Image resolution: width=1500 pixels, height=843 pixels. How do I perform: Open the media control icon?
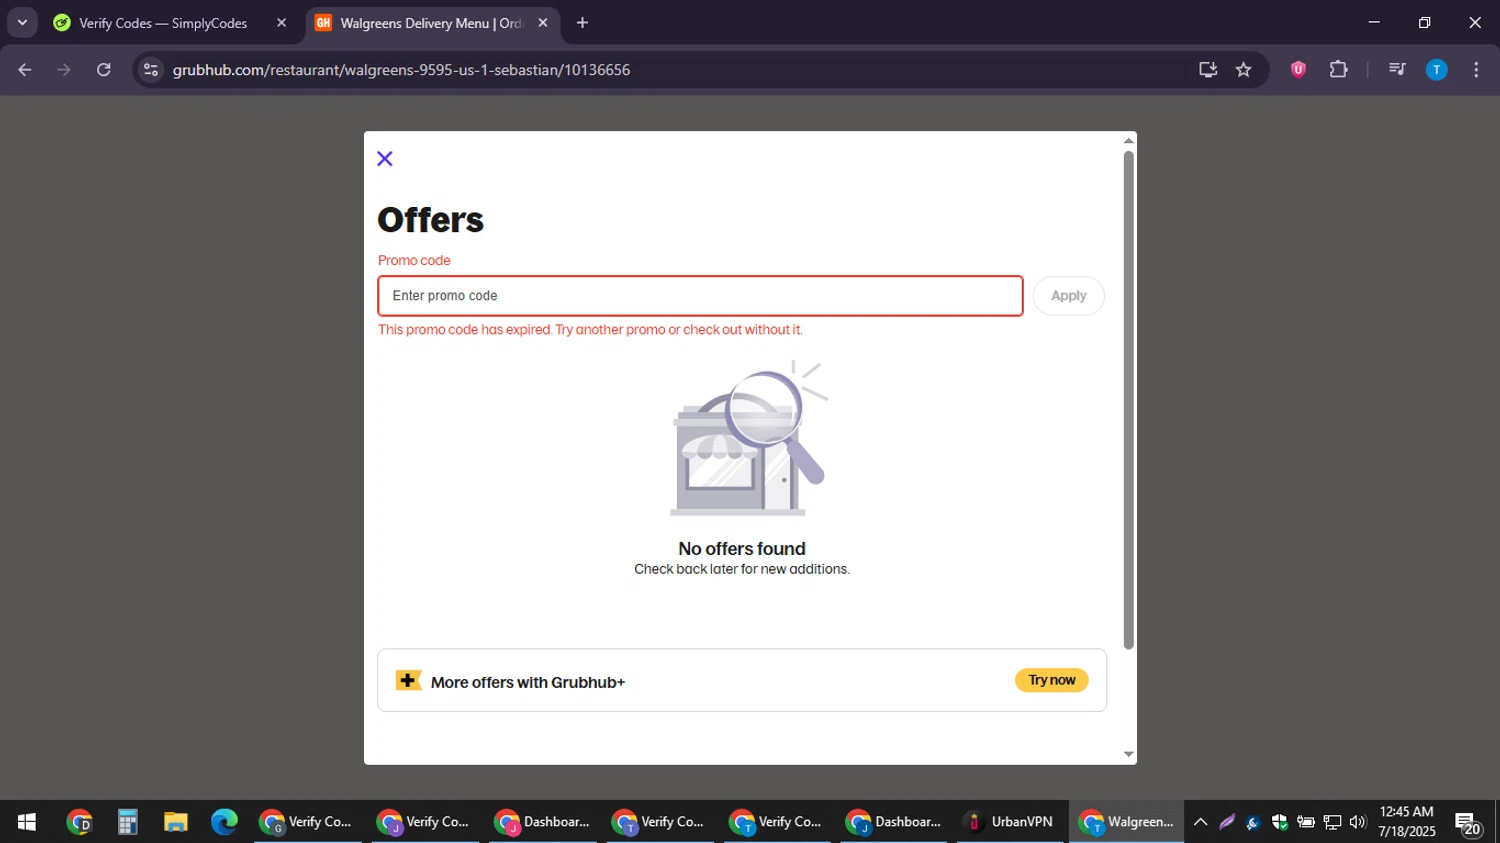pos(1397,70)
